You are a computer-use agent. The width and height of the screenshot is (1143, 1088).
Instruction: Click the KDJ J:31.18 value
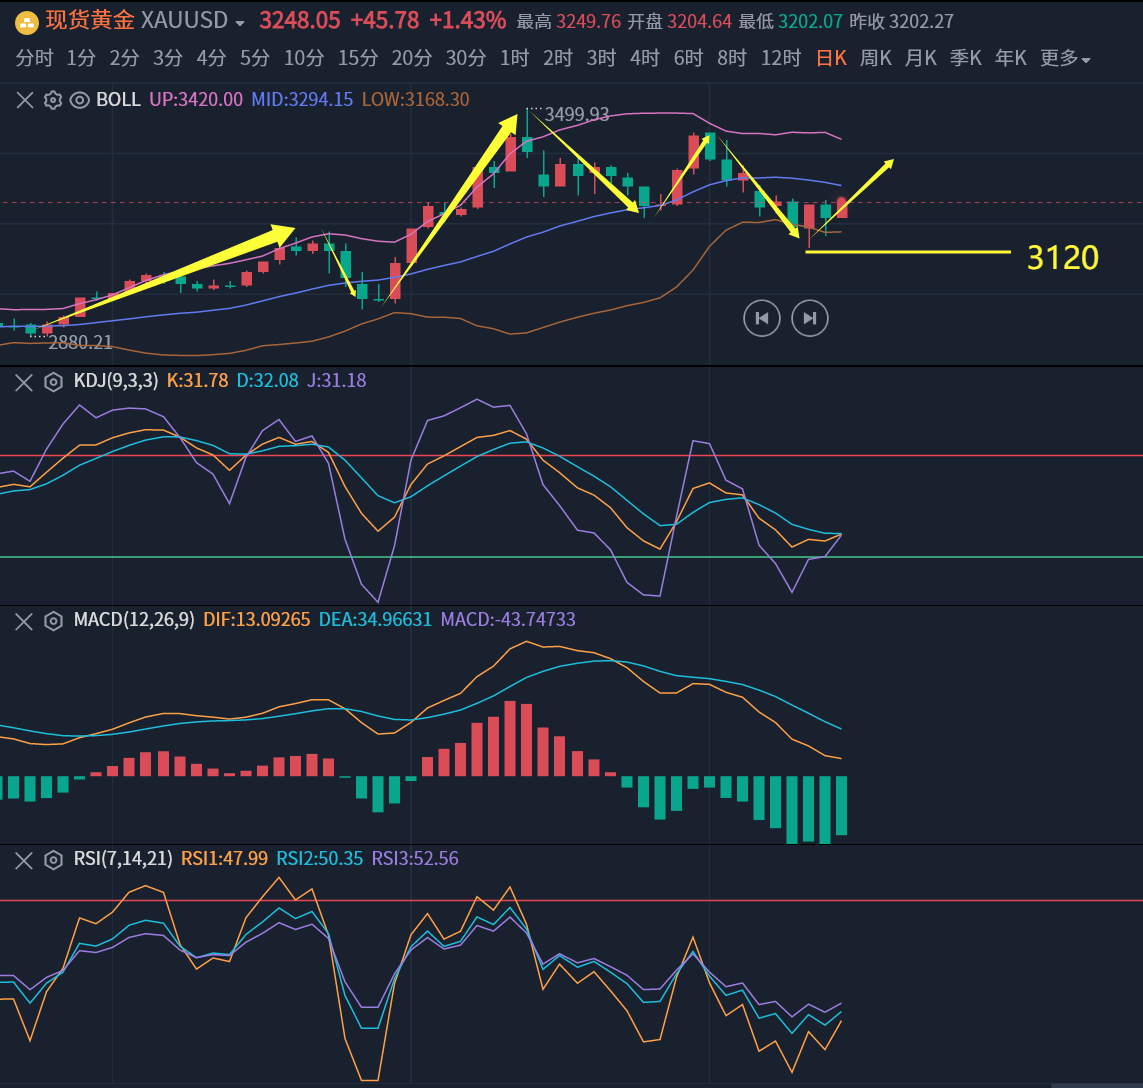336,381
